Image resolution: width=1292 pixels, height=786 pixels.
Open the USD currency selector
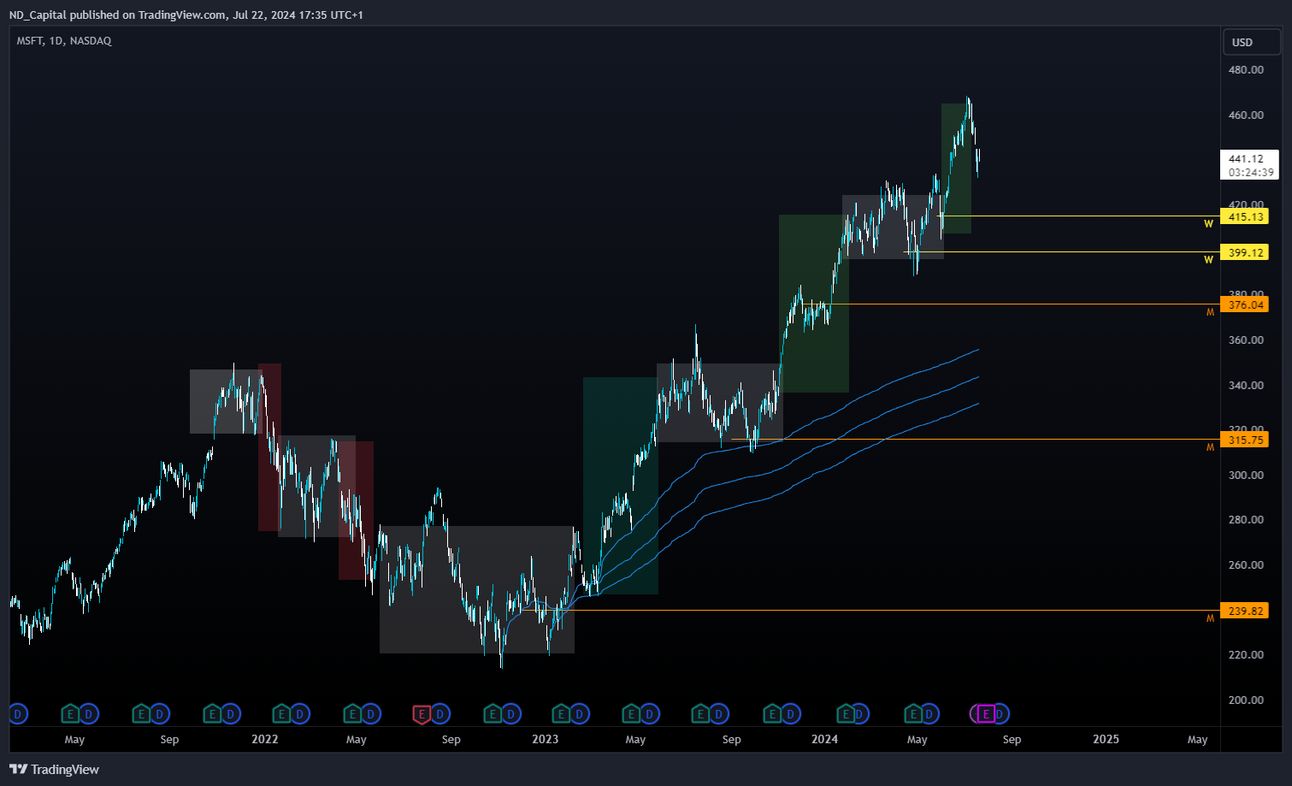[x=1252, y=42]
